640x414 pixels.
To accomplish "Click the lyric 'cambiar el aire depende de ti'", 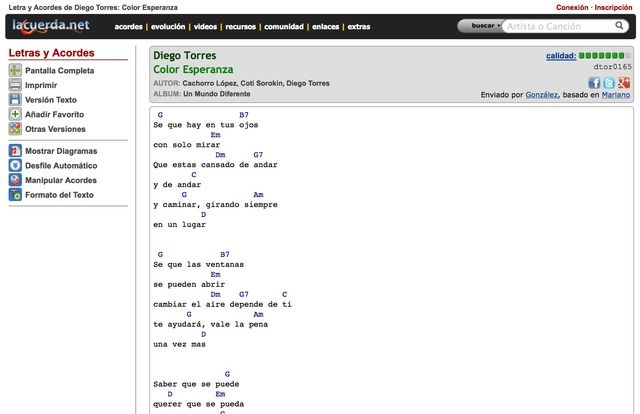I will [222, 304].
